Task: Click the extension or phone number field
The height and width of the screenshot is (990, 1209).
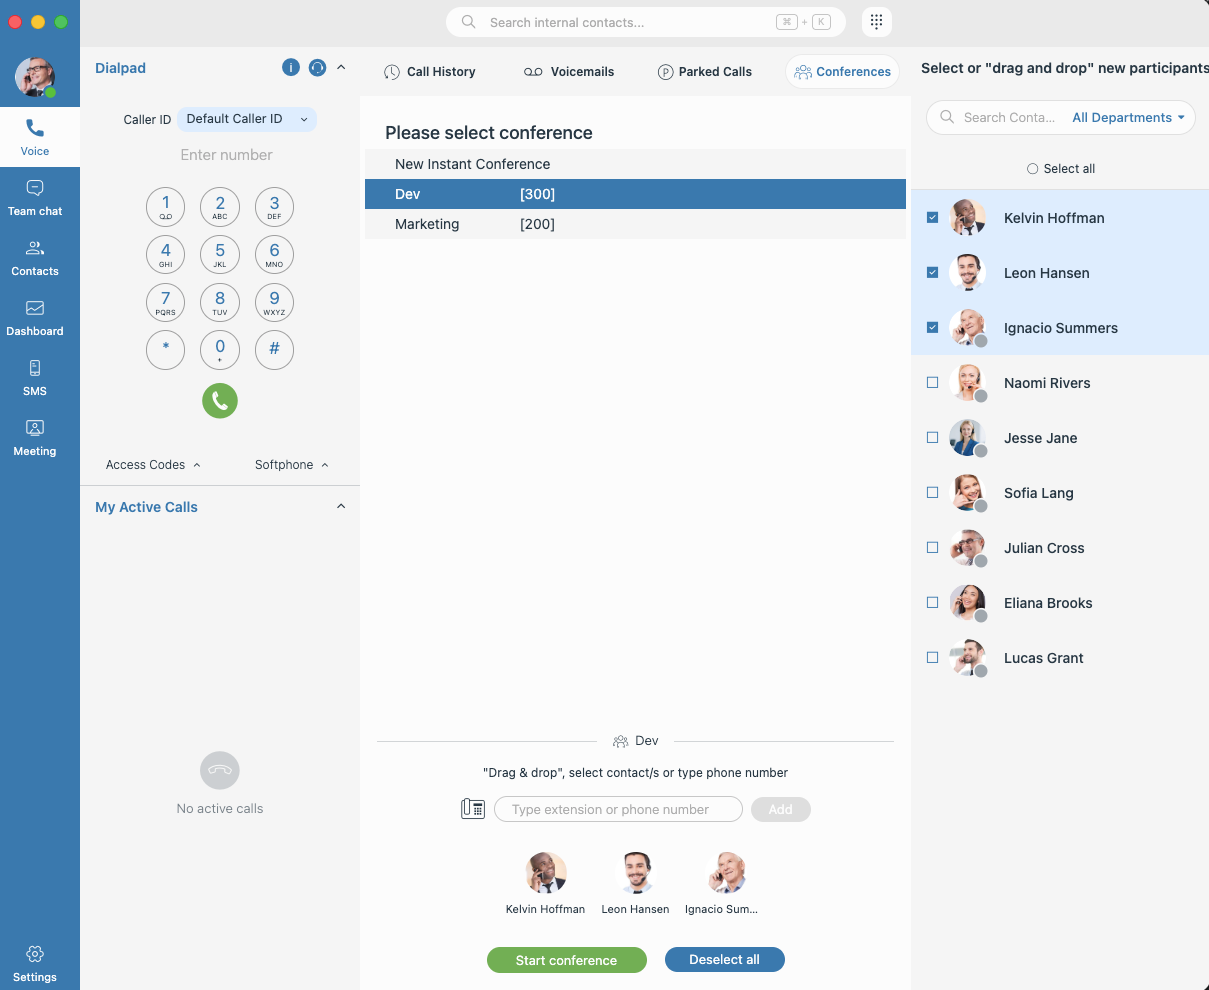Action: [618, 809]
